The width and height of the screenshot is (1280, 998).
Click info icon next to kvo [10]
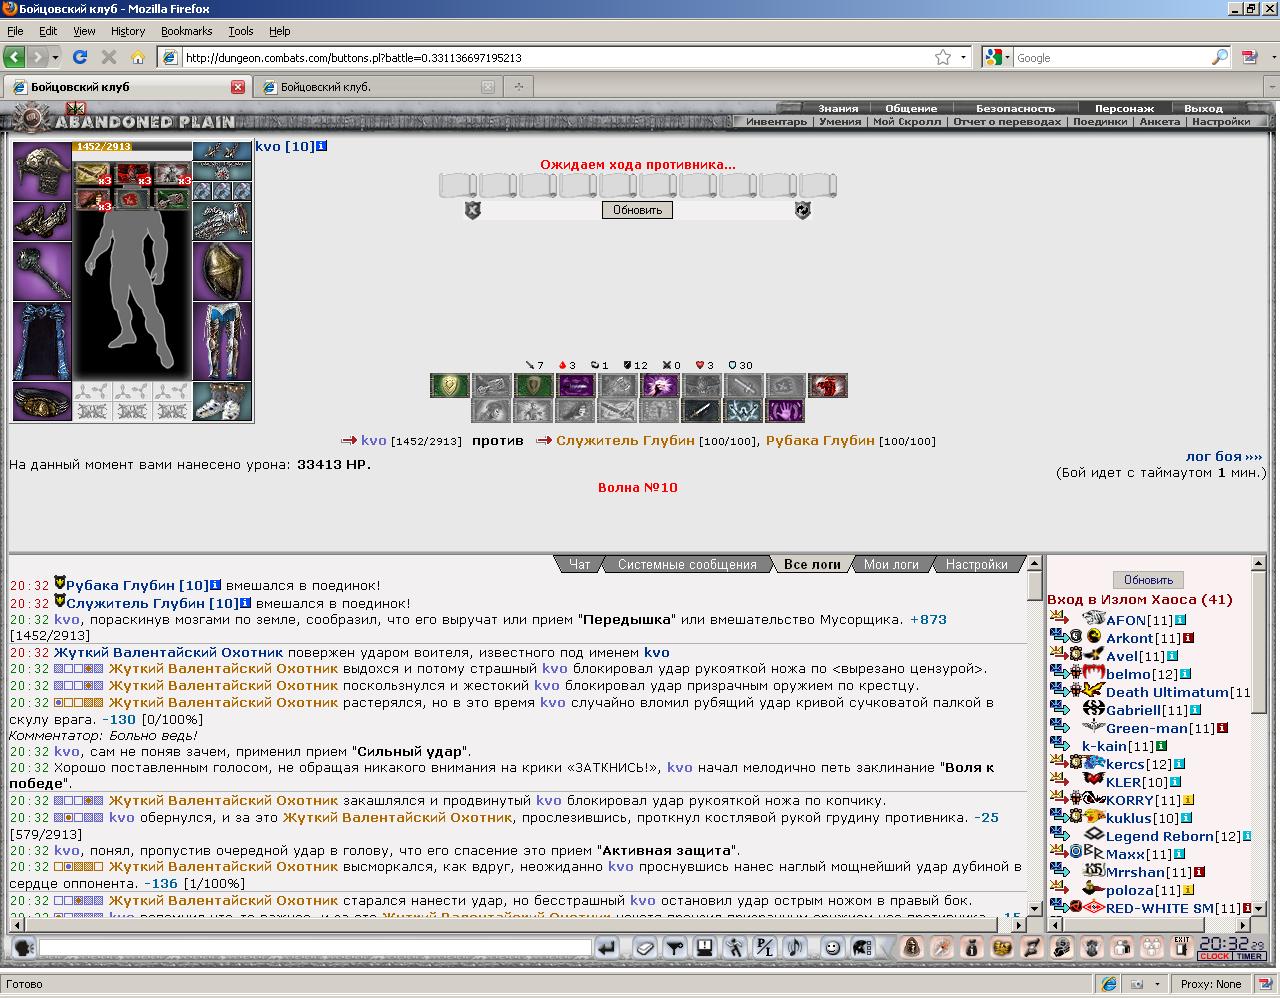pos(321,146)
